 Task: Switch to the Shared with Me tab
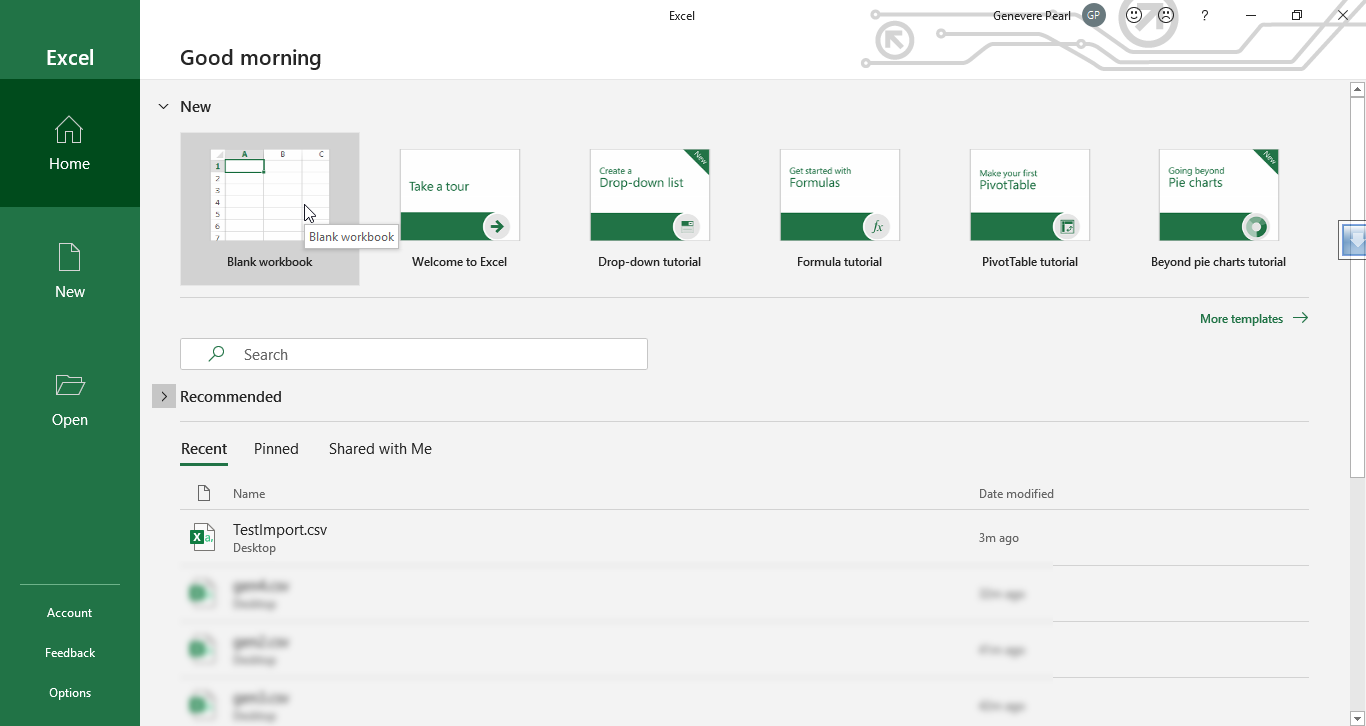coord(380,449)
